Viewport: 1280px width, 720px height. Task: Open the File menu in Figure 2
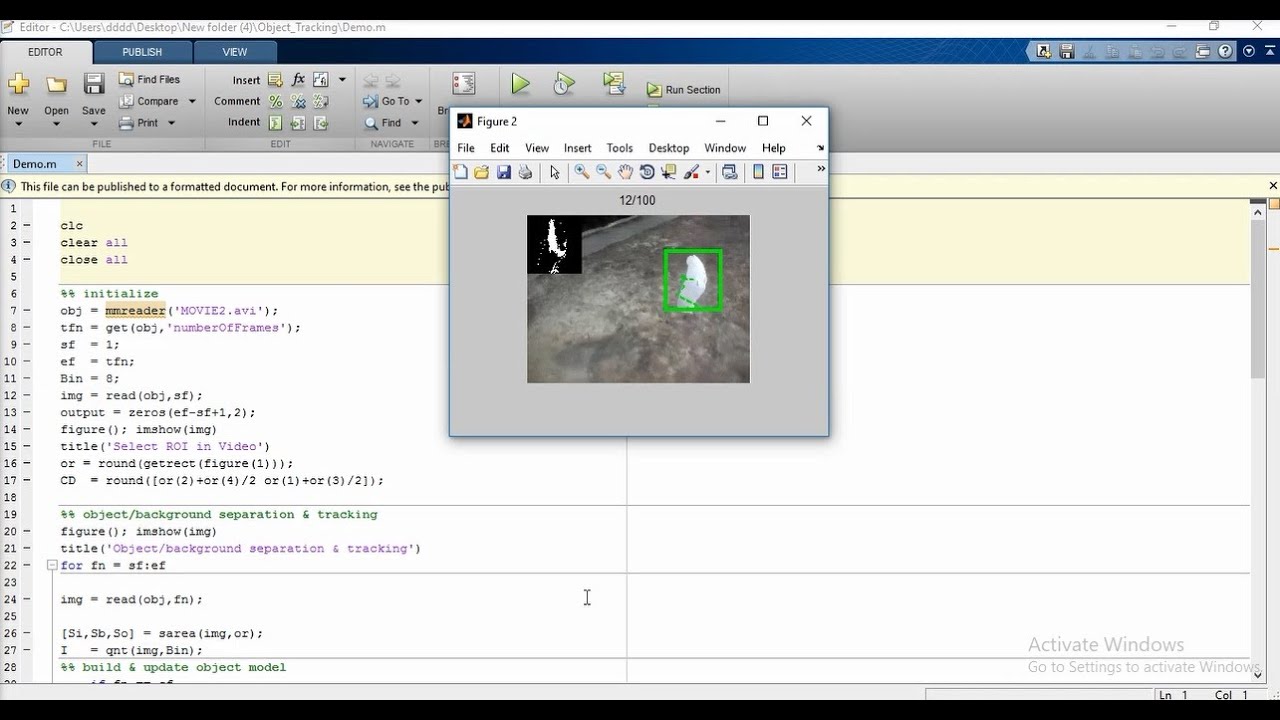click(x=466, y=148)
